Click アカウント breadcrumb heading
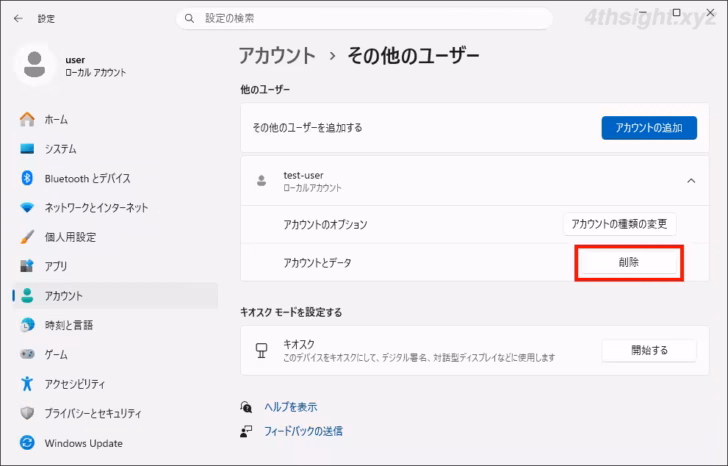The image size is (728, 466). click(x=277, y=56)
